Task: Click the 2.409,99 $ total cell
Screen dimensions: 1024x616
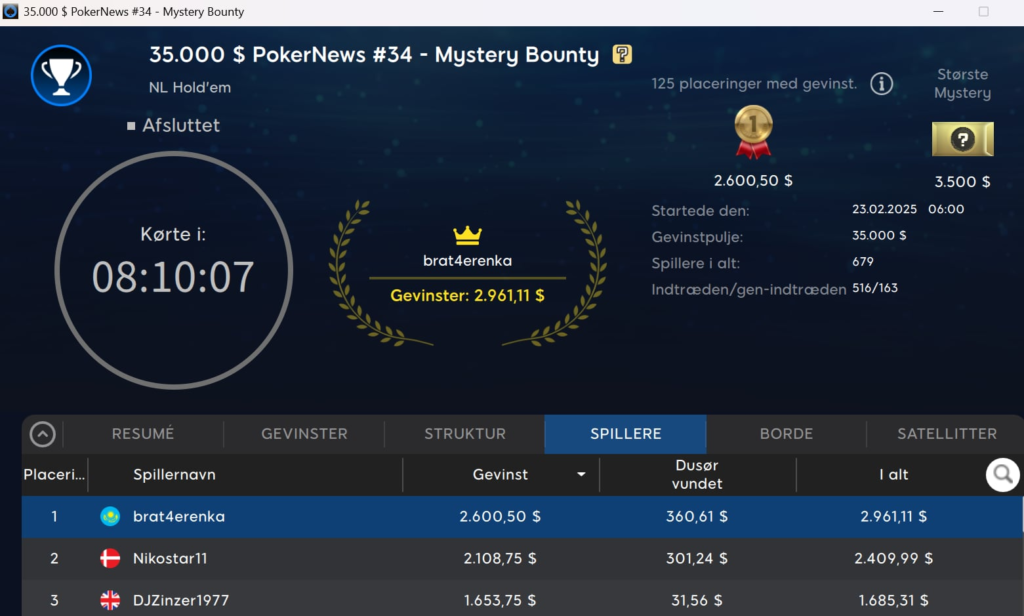Action: (x=893, y=558)
